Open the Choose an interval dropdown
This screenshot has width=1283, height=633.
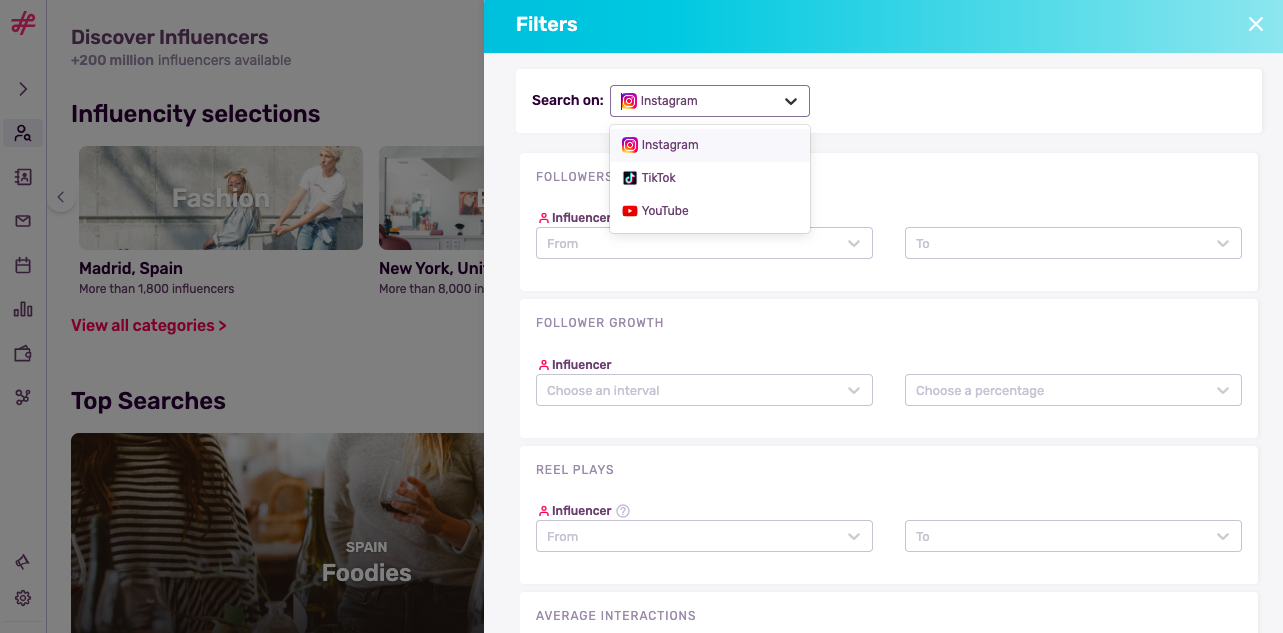[704, 390]
